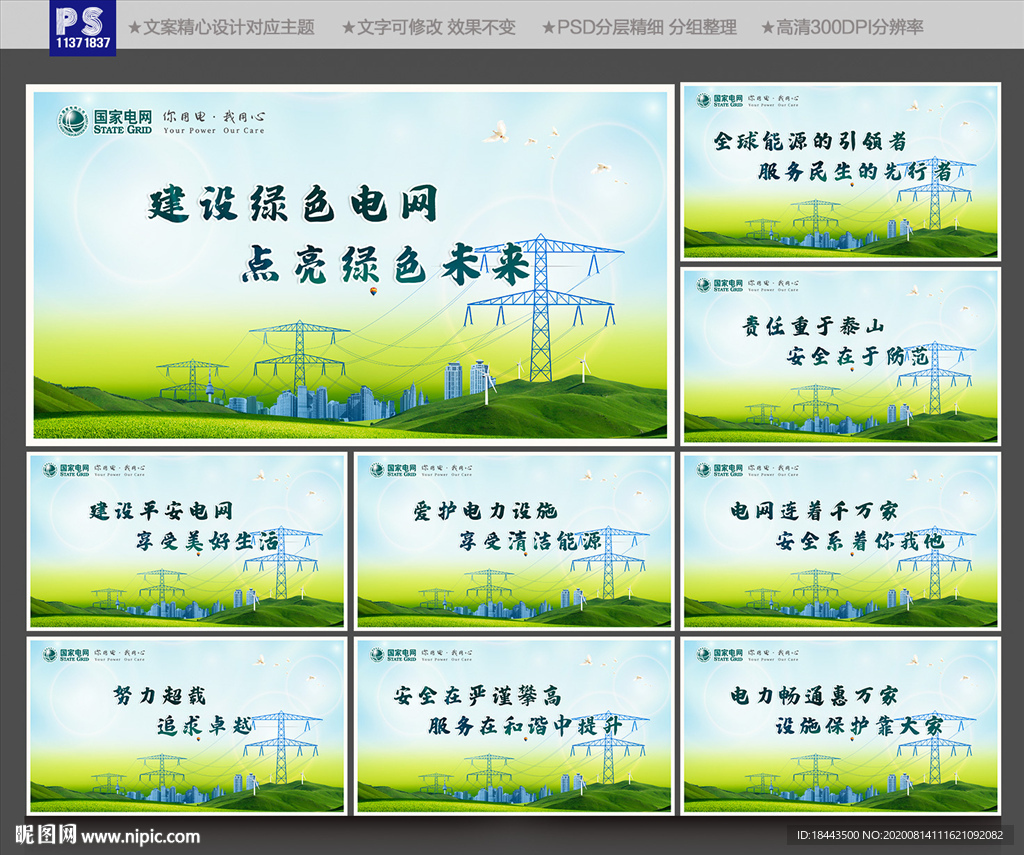Click the text ★文字可修改 效果不变
The height and width of the screenshot is (855, 1024).
(x=428, y=27)
